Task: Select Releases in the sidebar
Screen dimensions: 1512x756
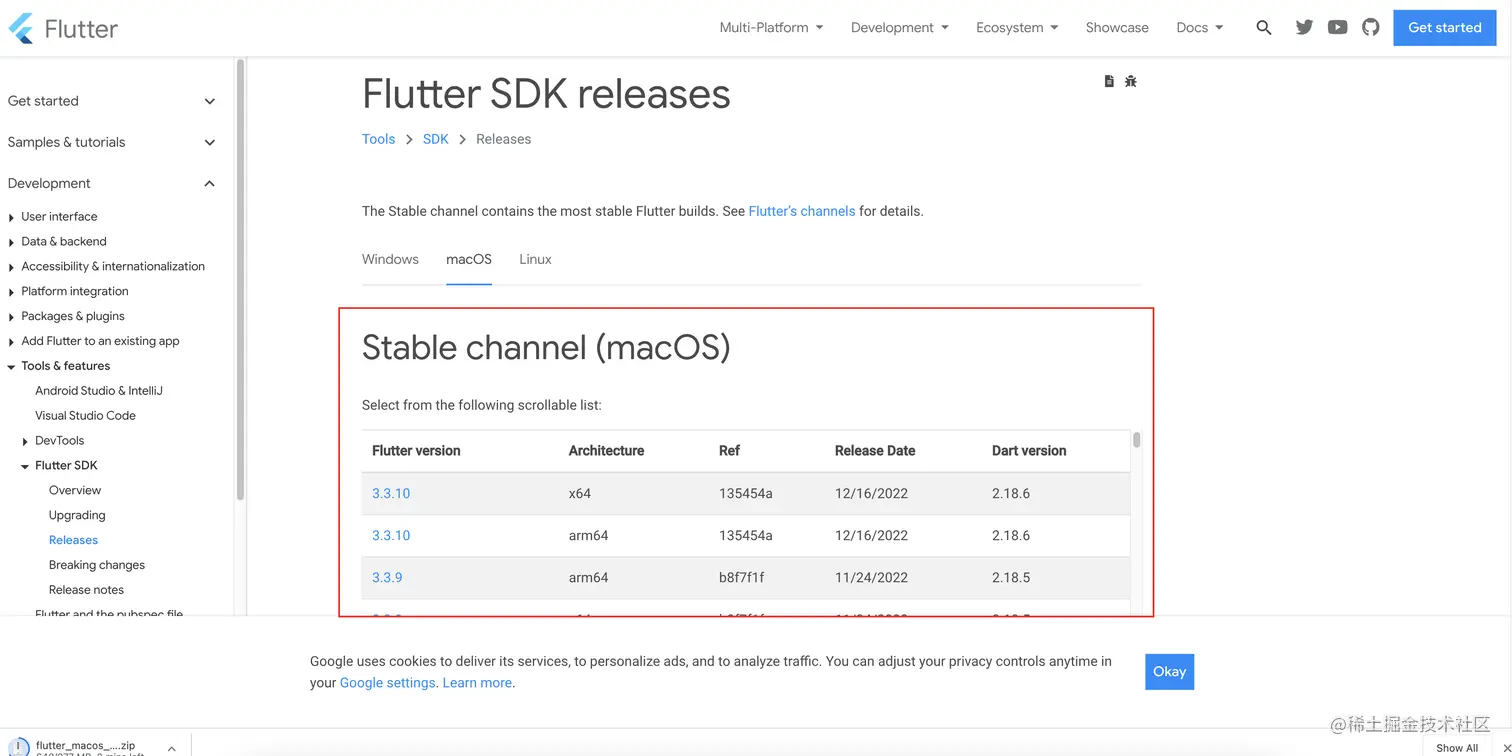Action: coord(73,540)
